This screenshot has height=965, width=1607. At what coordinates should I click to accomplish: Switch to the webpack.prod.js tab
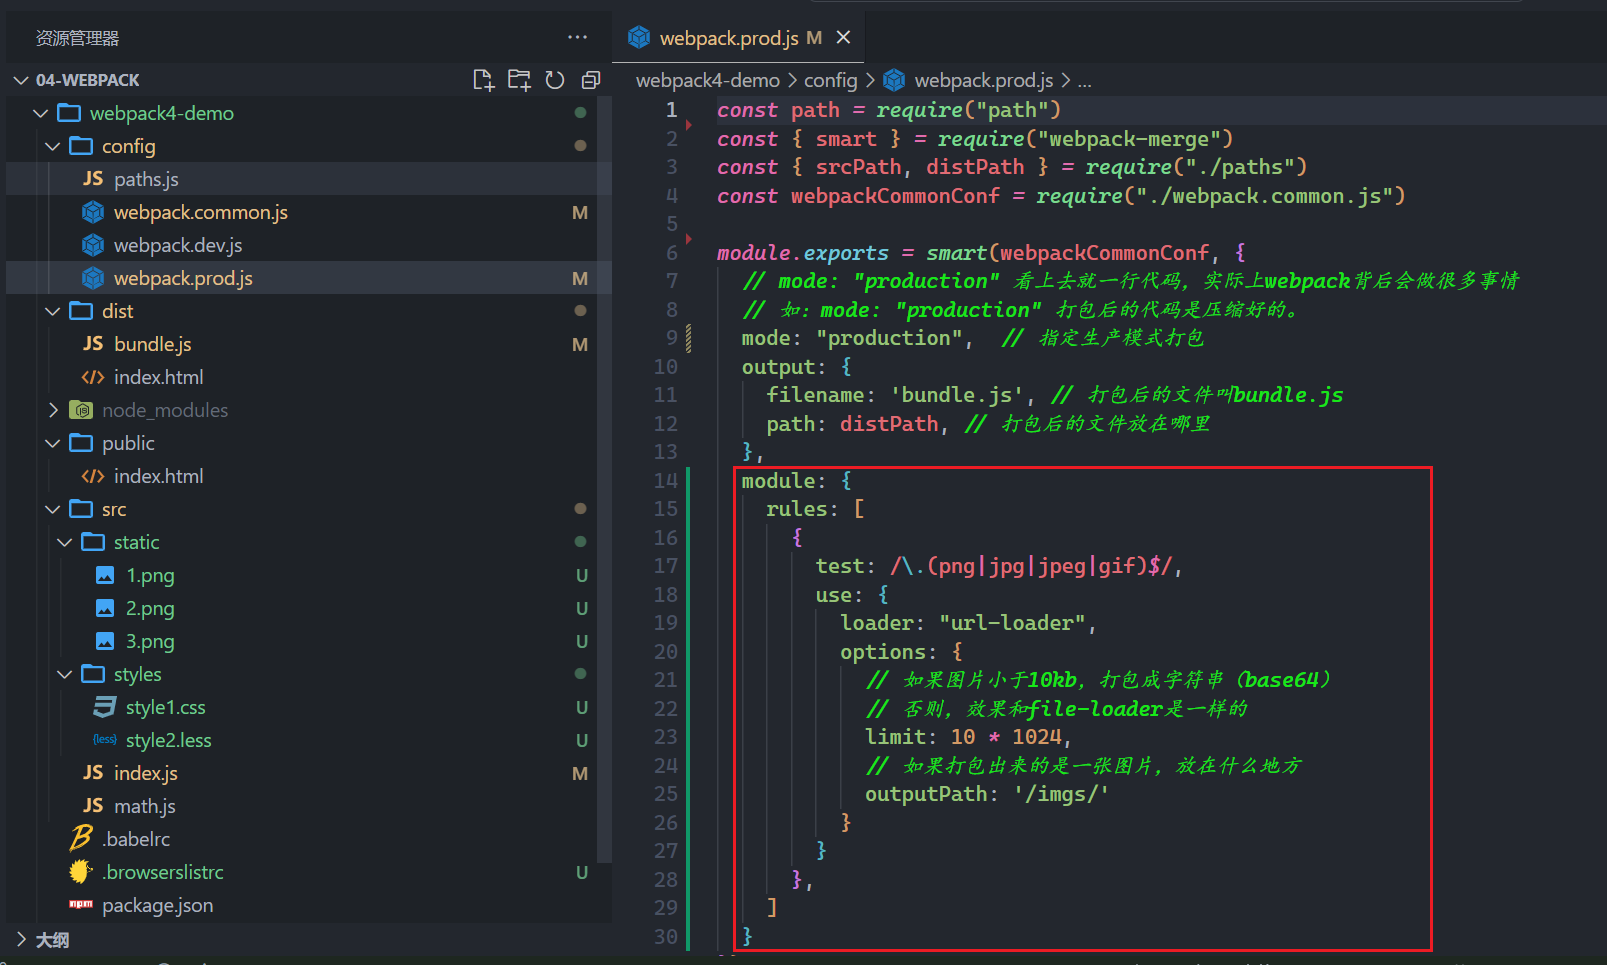coord(738,37)
